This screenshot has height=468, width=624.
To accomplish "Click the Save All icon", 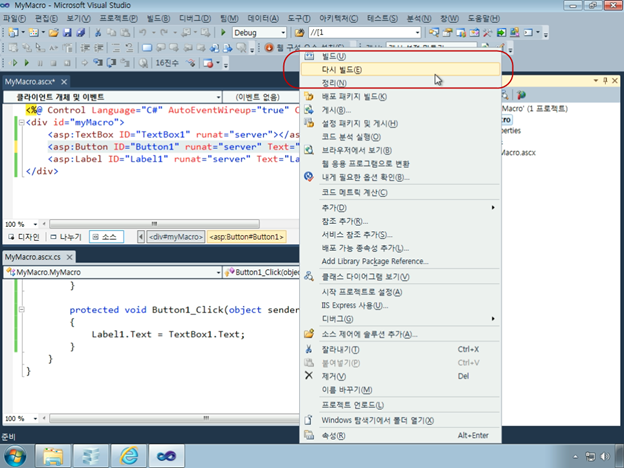I will click(81, 32).
